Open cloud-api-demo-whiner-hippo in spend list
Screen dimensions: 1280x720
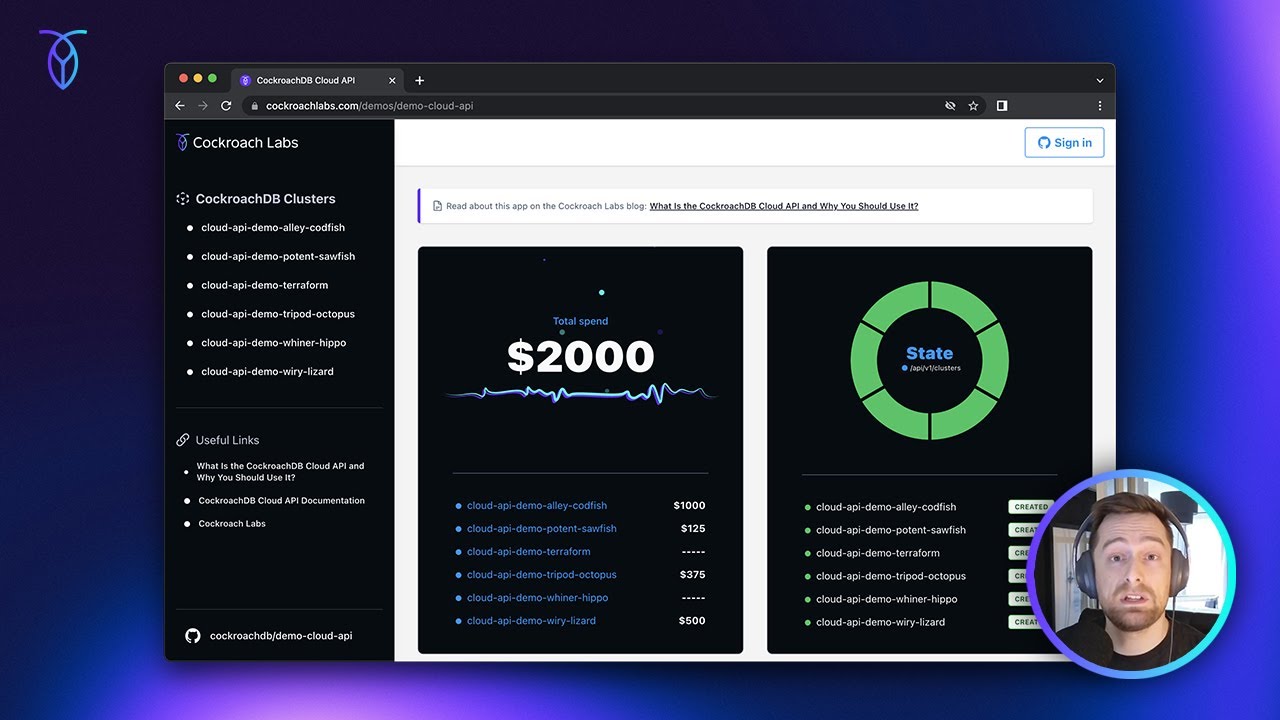(538, 598)
